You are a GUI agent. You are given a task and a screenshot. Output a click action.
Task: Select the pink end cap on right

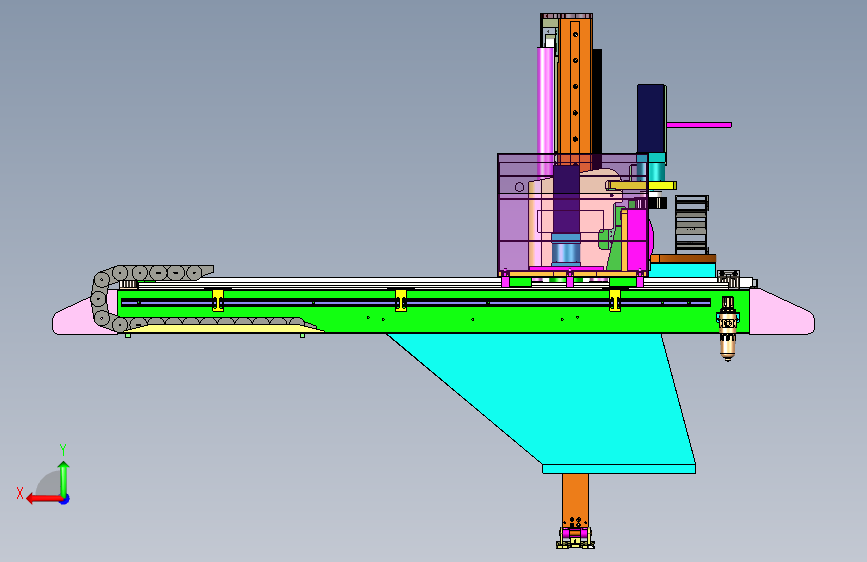click(x=781, y=313)
